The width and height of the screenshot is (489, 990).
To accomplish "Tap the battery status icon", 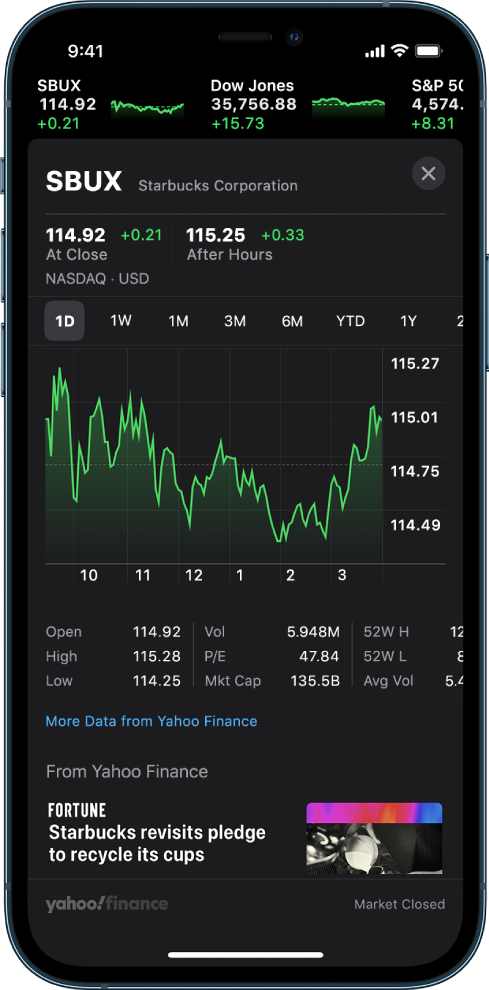I will point(428,51).
